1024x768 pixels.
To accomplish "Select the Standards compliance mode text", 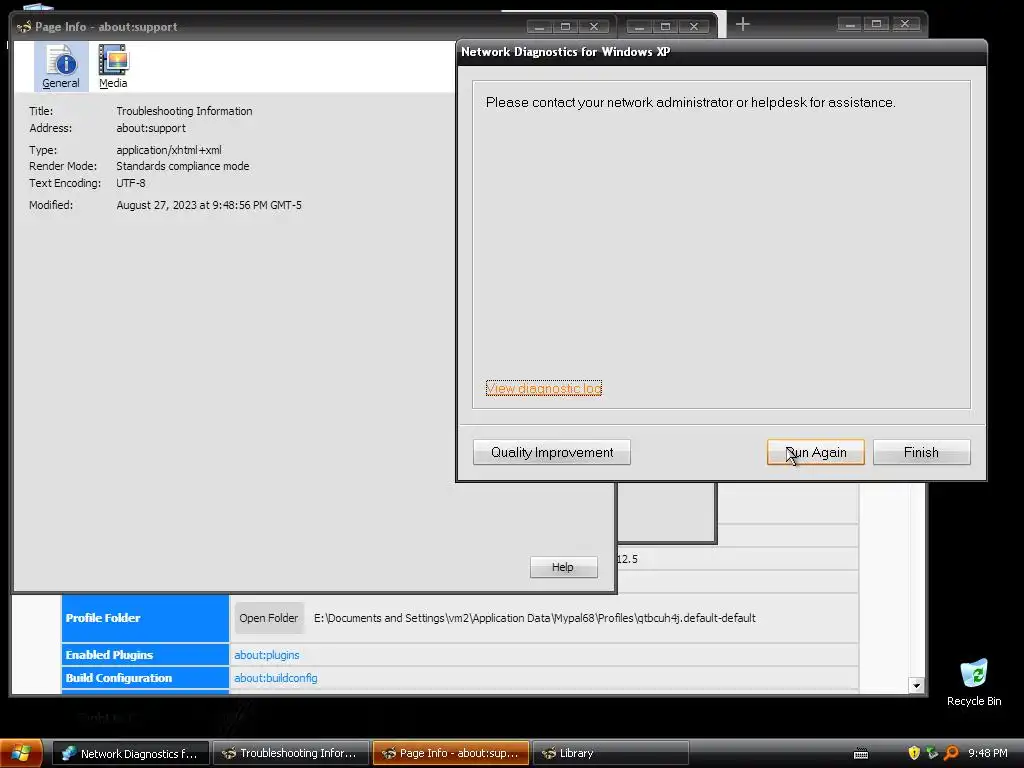I will point(183,166).
